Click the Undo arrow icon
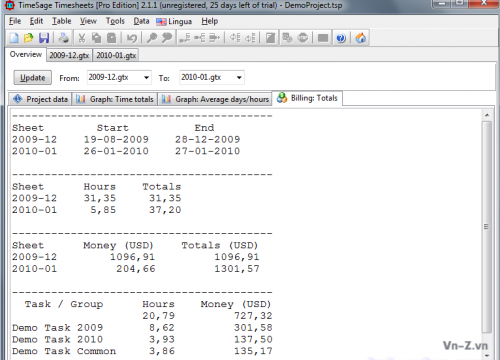 tap(132, 38)
